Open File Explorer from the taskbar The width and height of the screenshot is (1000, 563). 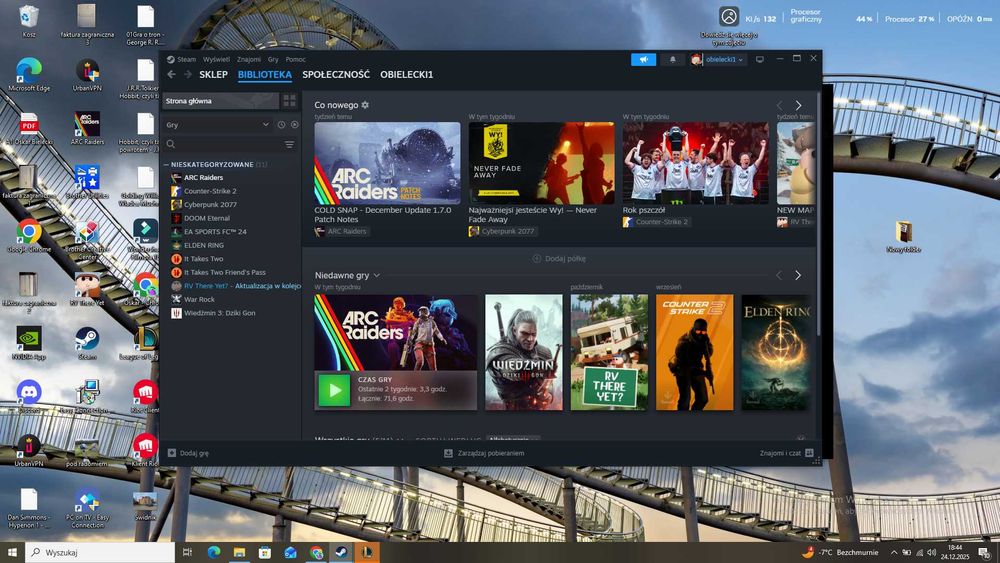[239, 552]
